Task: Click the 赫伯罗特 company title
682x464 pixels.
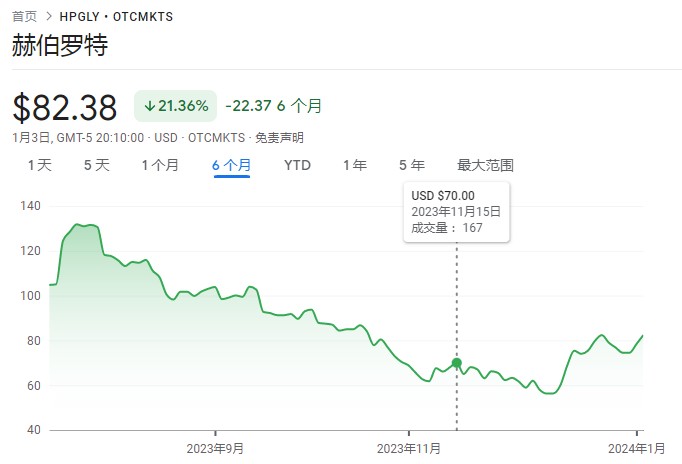Action: pyautogui.click(x=60, y=45)
